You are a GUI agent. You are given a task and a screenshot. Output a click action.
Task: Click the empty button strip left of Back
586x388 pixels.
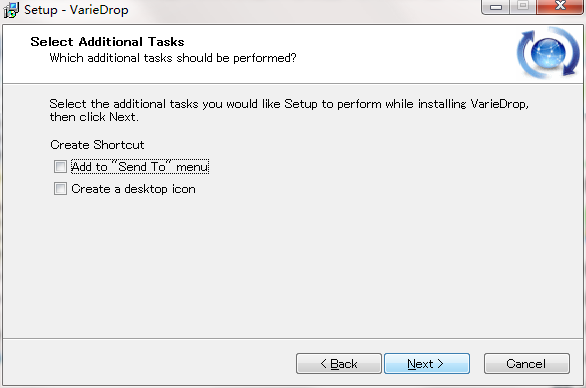click(x=149, y=363)
